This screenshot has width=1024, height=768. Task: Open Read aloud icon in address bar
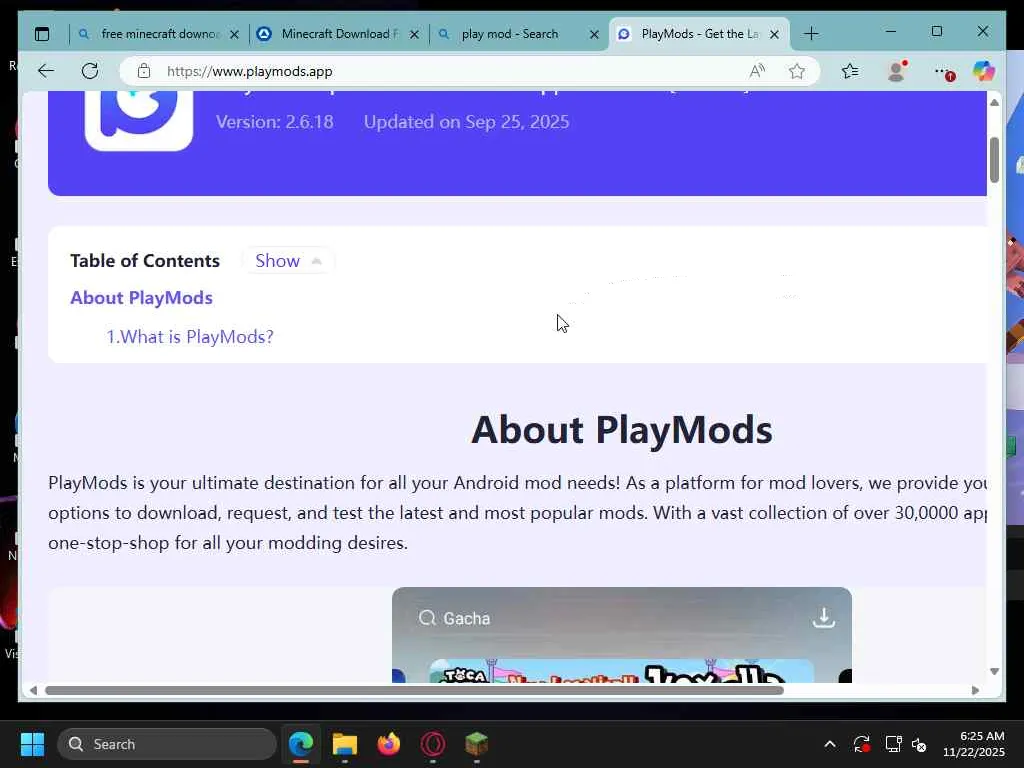point(757,71)
